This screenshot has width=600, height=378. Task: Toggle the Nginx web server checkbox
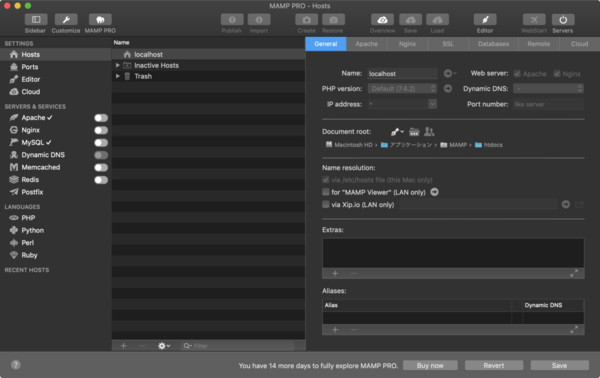tap(557, 73)
